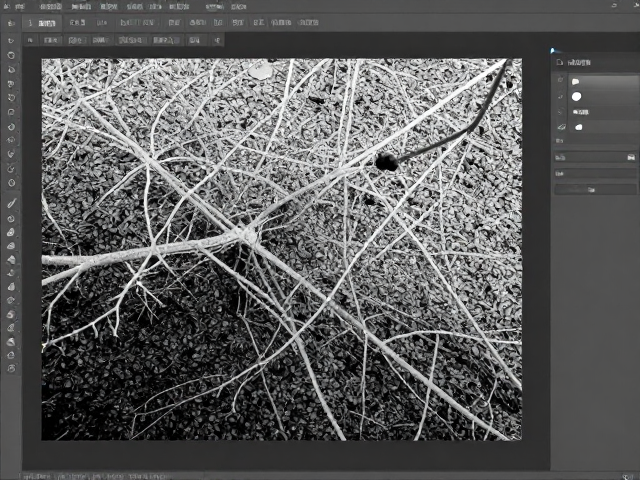Viewport: 640px width, 480px height.
Task: Click the button at the bottom of right panel
Action: click(595, 189)
